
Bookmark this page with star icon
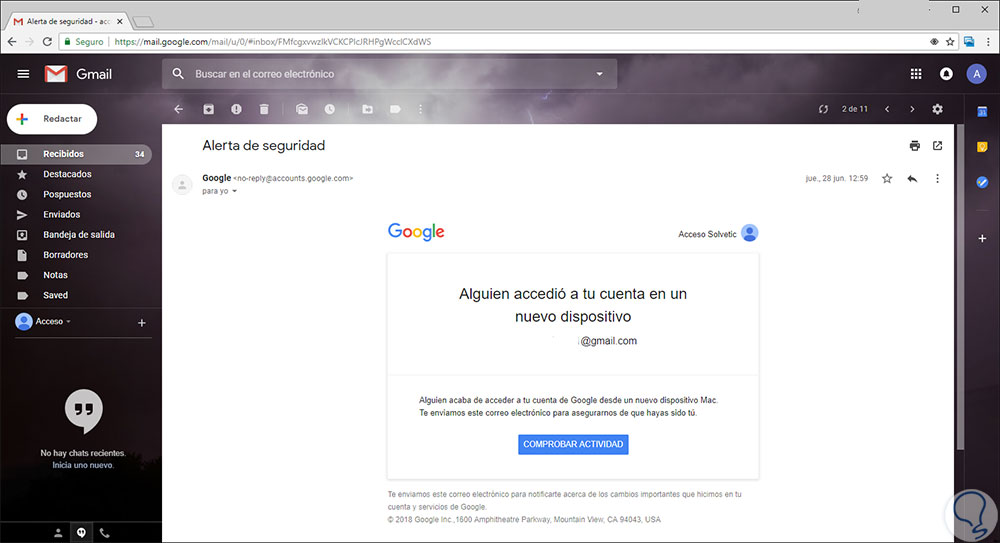click(950, 41)
